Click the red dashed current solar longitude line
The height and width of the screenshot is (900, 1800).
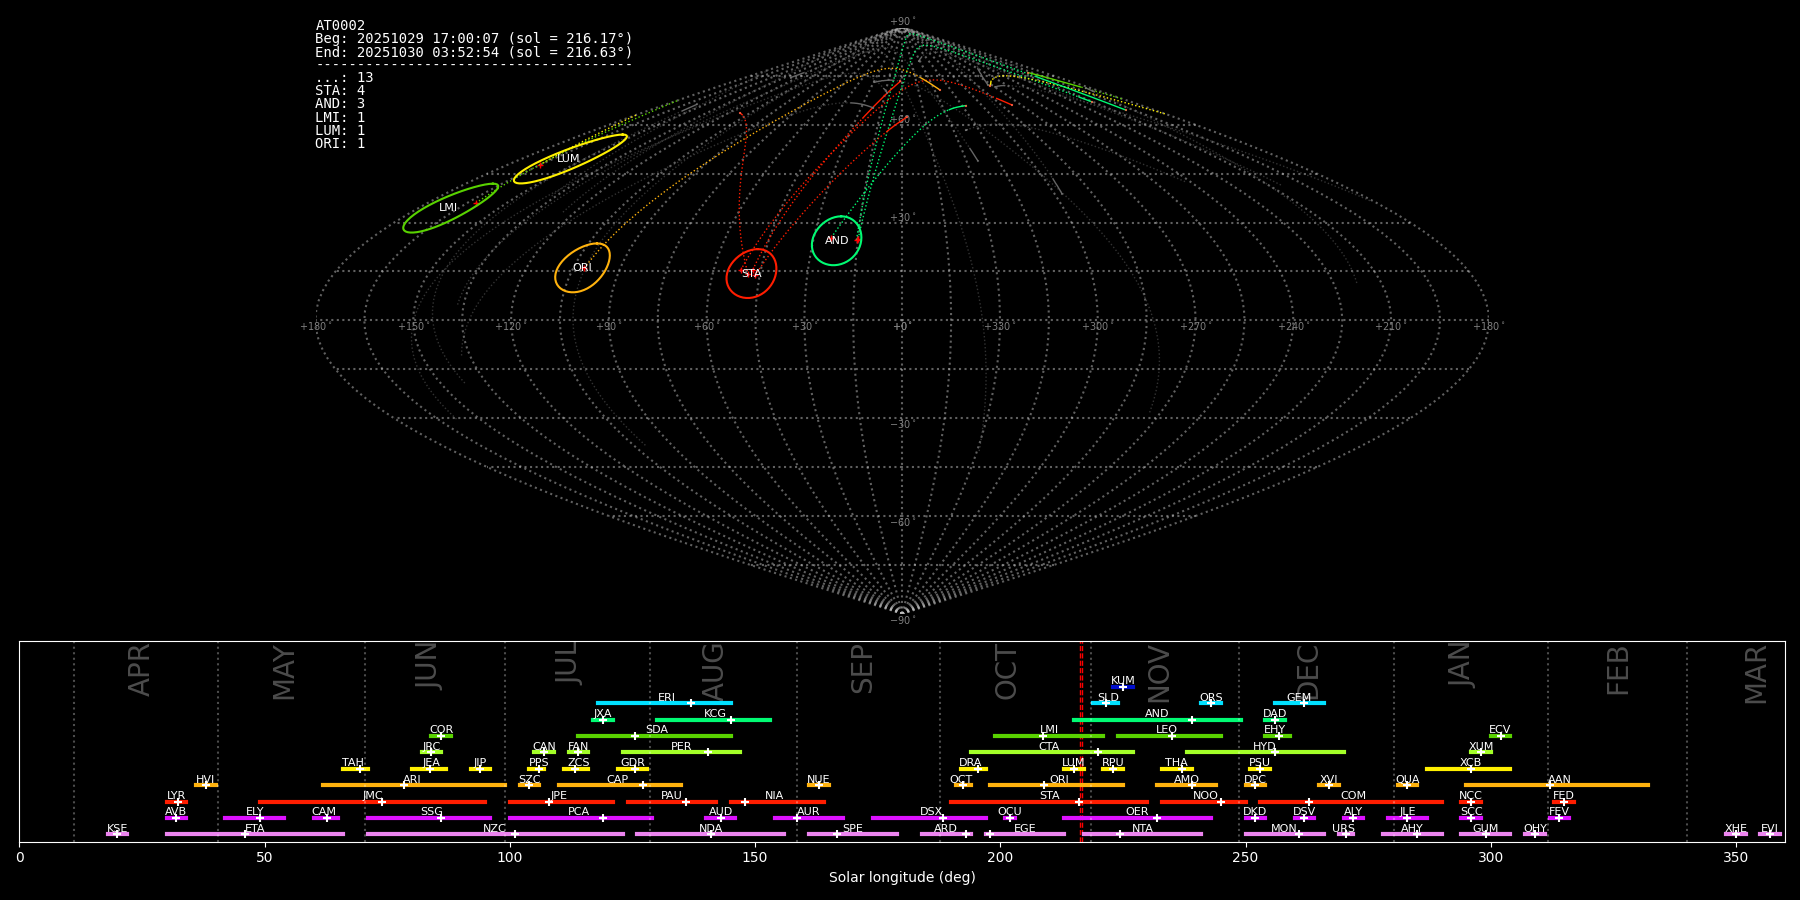[x=1081, y=740]
